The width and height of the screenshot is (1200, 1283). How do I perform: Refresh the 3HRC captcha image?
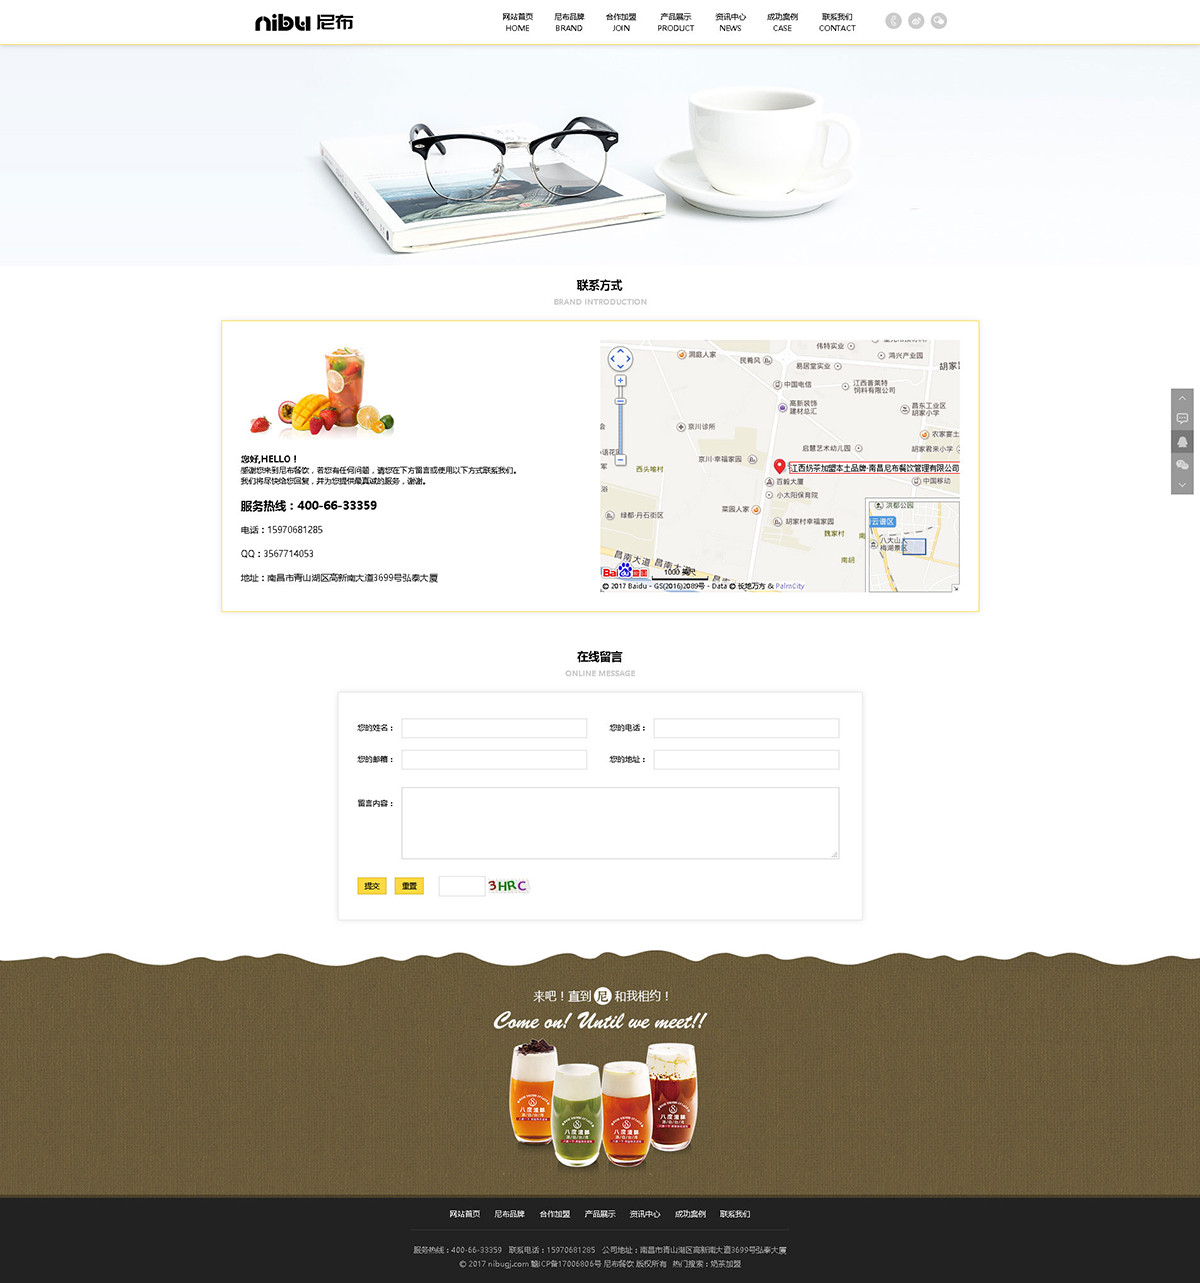[x=507, y=886]
